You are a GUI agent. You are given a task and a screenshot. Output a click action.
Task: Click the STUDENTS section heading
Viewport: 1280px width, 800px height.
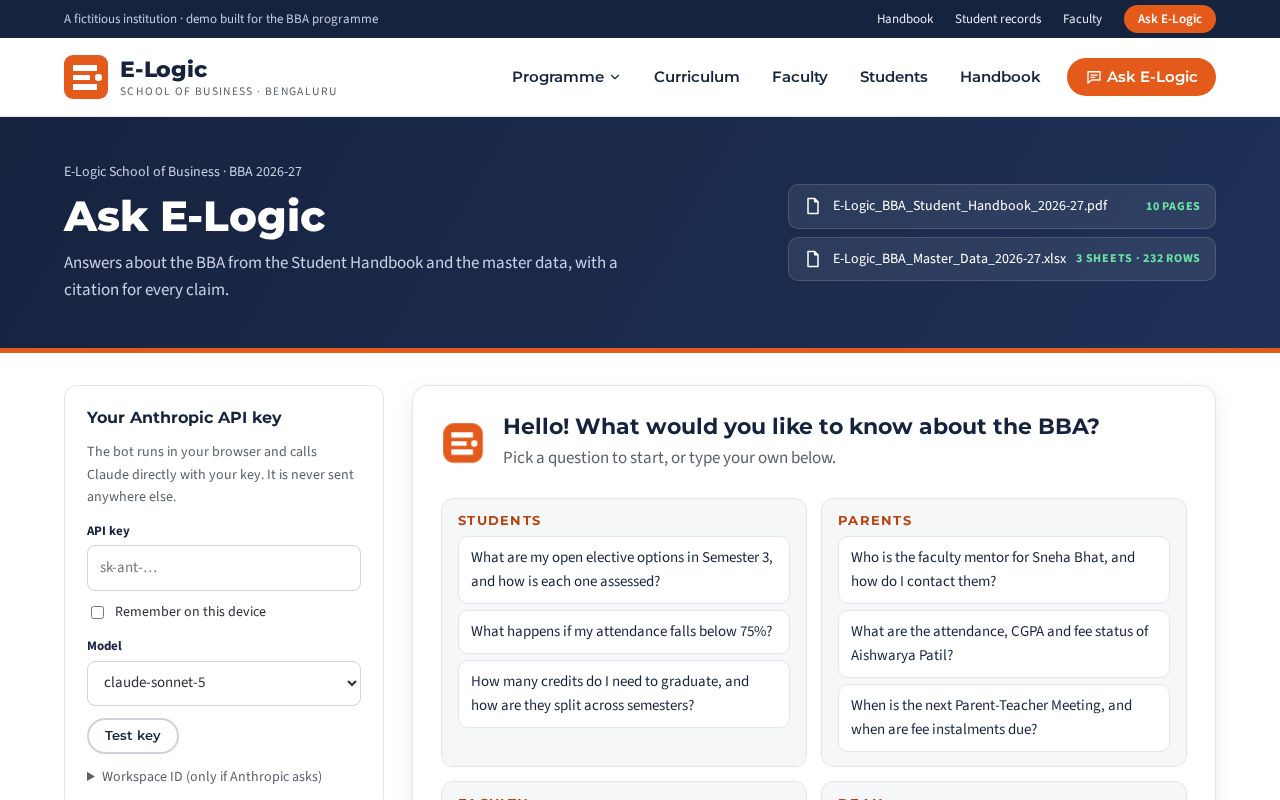(499, 521)
